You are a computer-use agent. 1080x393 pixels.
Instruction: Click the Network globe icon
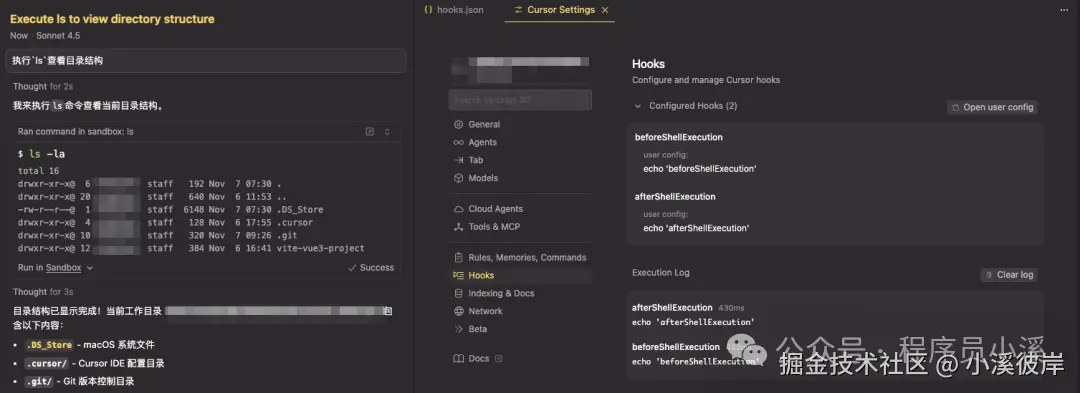pos(458,311)
